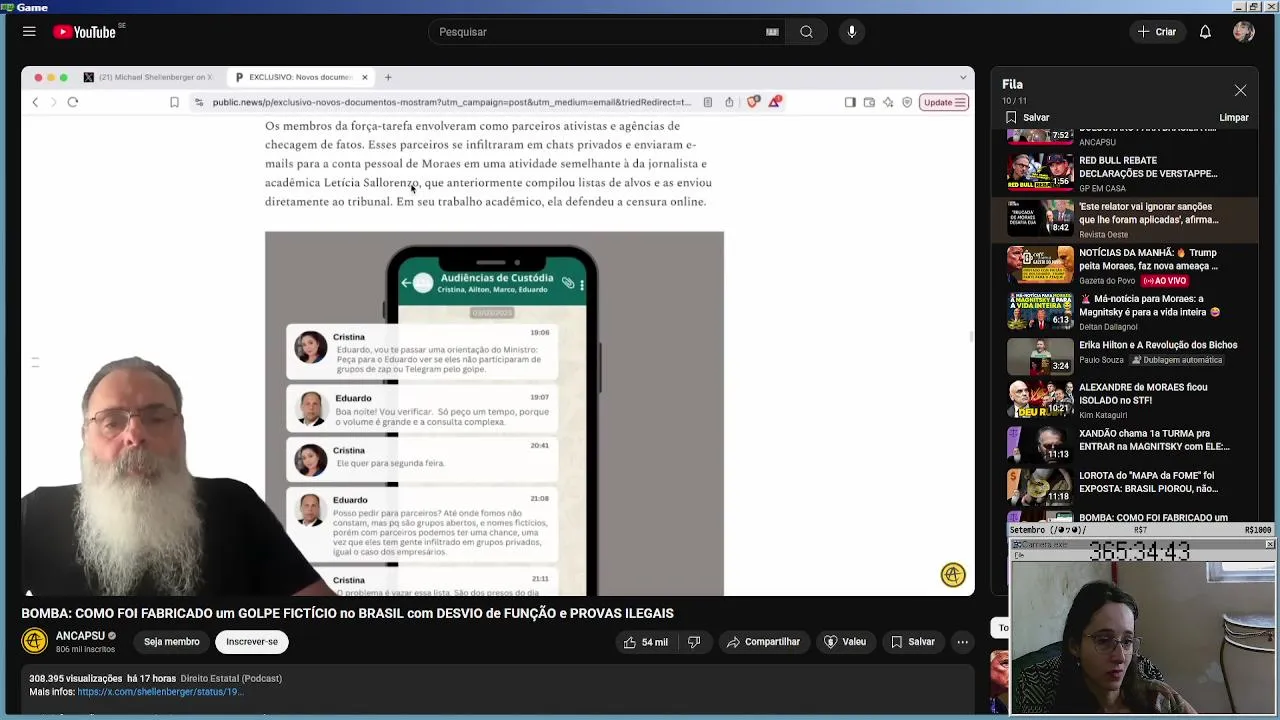Click 'Gazeta do Povo' channel name
This screenshot has width=1280, height=720.
click(x=1108, y=281)
